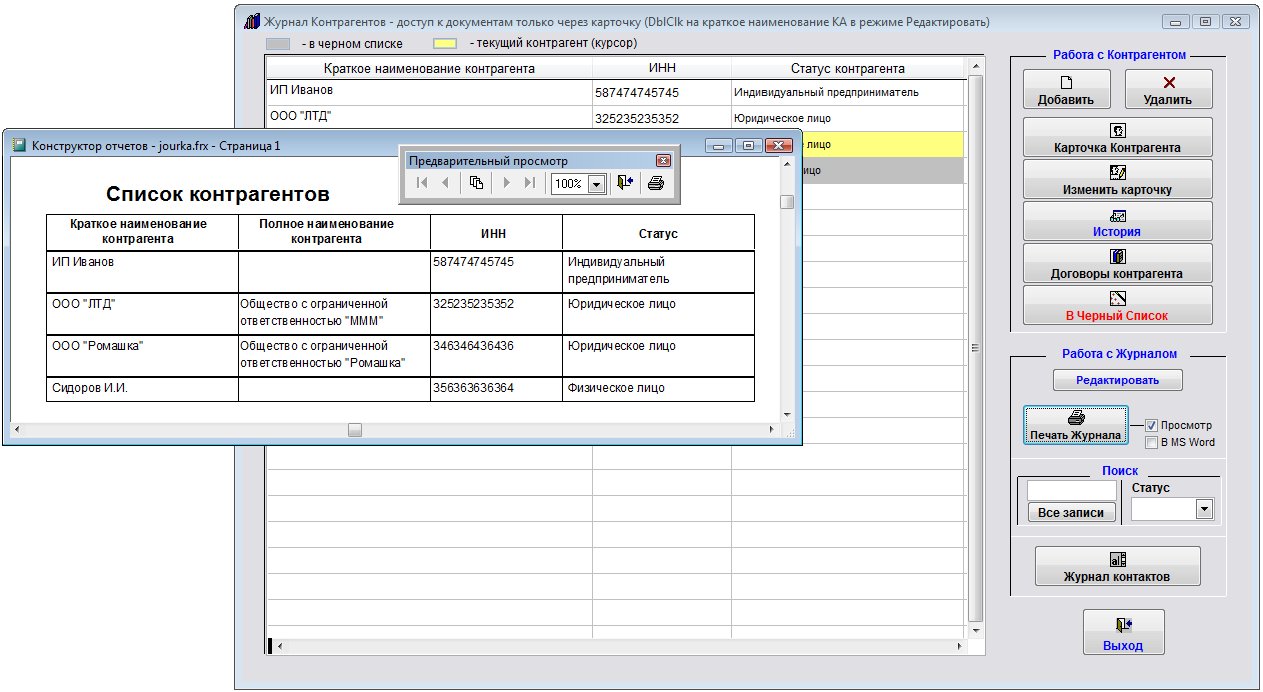Open the Журнал контактов
The width and height of the screenshot is (1263, 692).
[1117, 567]
